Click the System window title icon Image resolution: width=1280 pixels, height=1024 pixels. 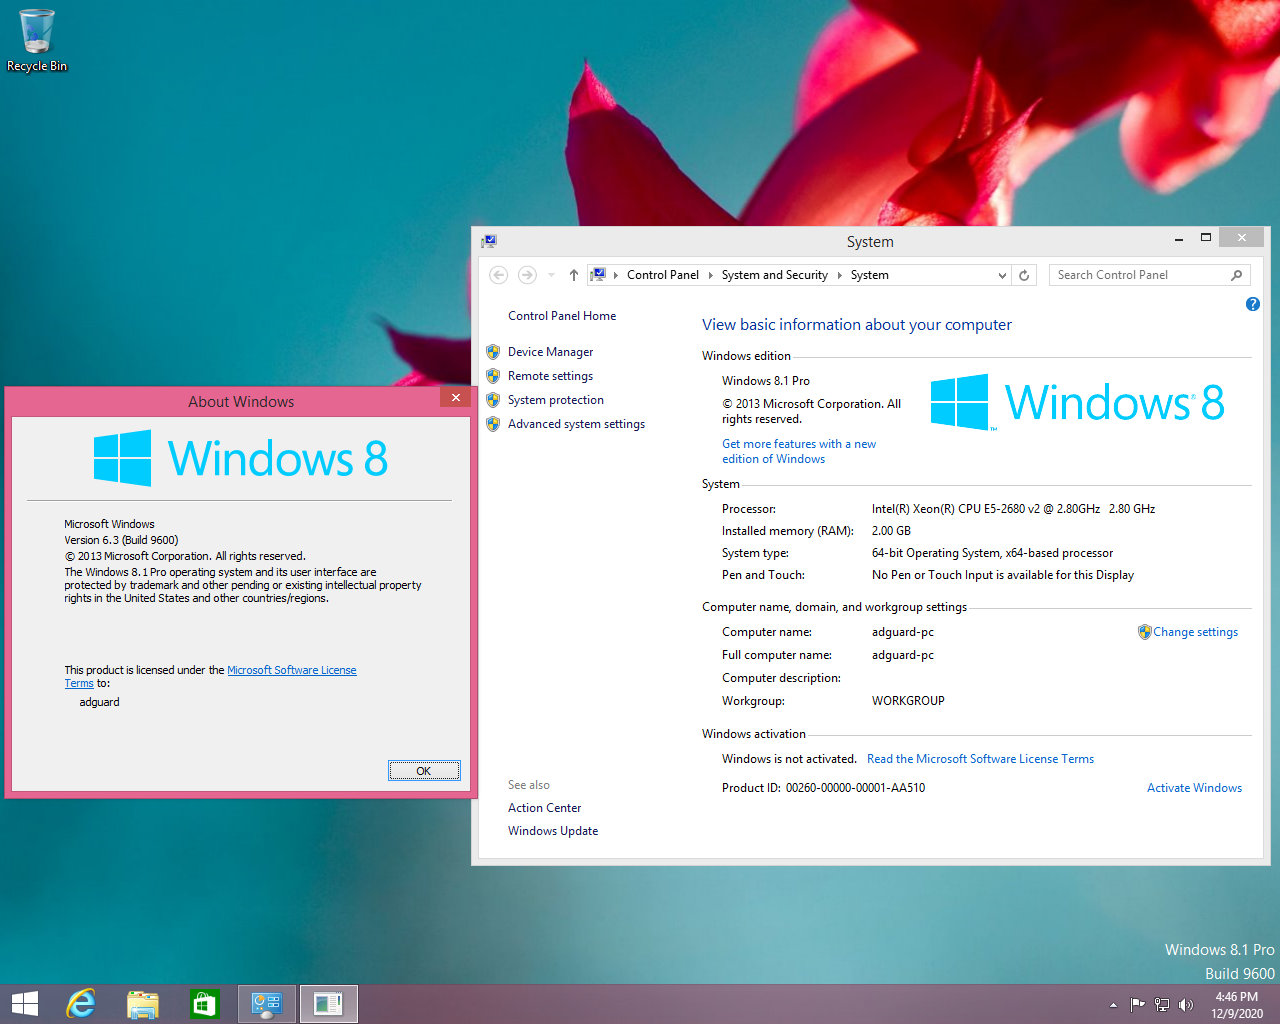(x=489, y=241)
